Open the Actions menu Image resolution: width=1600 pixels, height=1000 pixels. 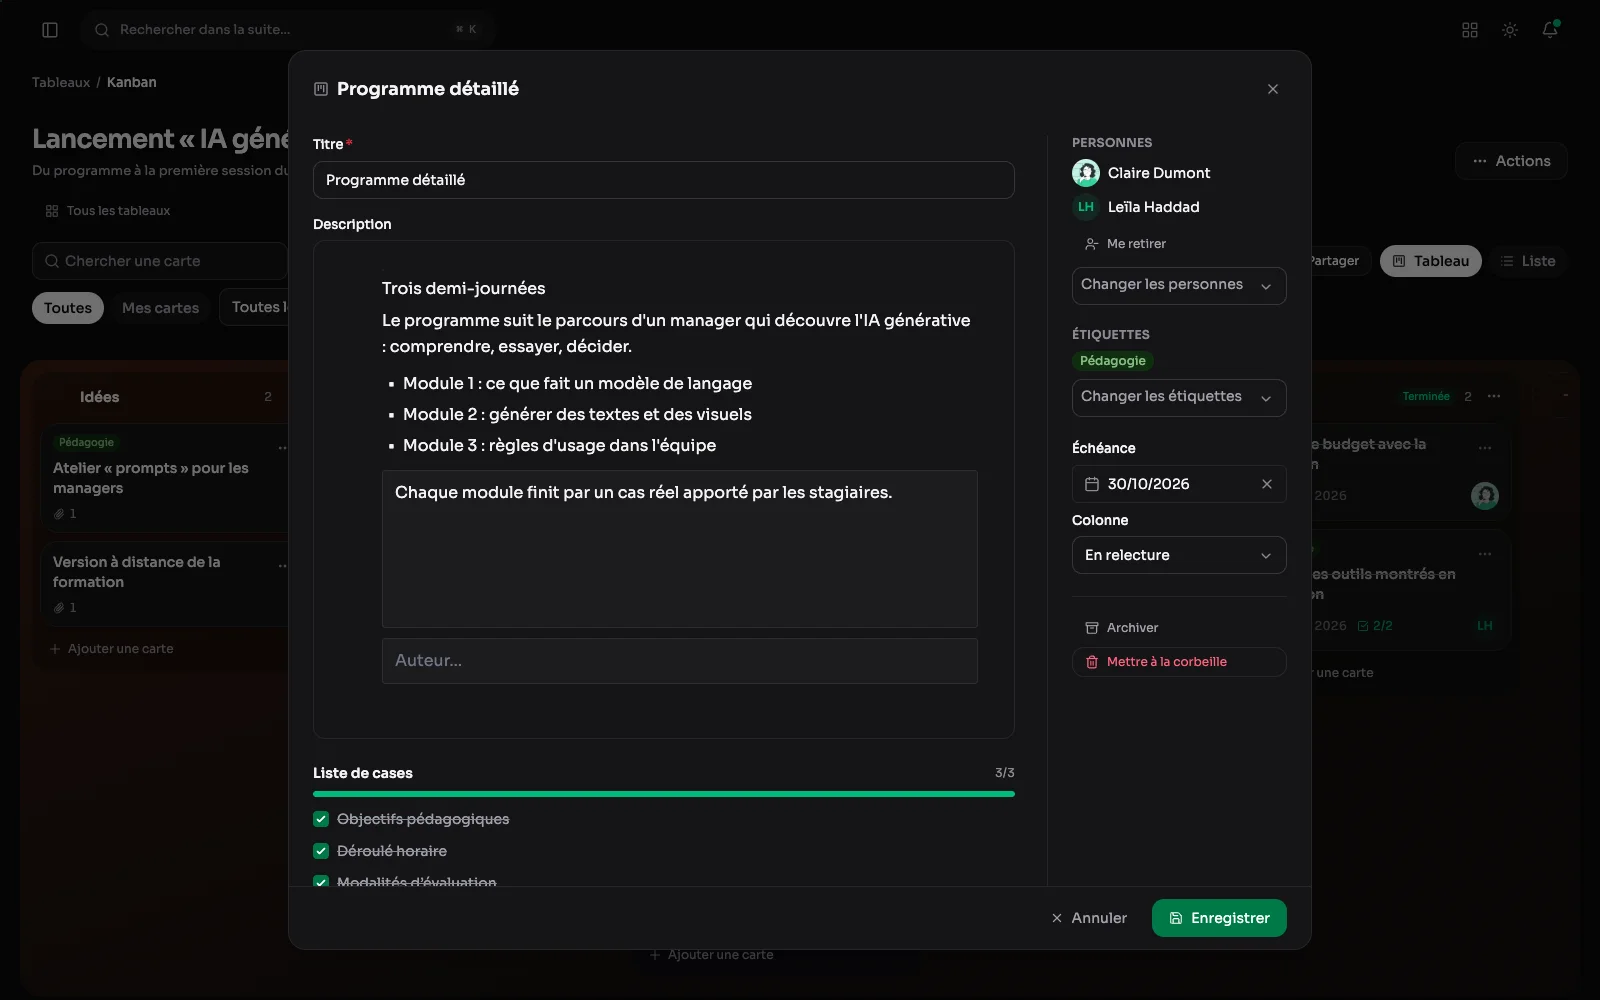[x=1511, y=161]
